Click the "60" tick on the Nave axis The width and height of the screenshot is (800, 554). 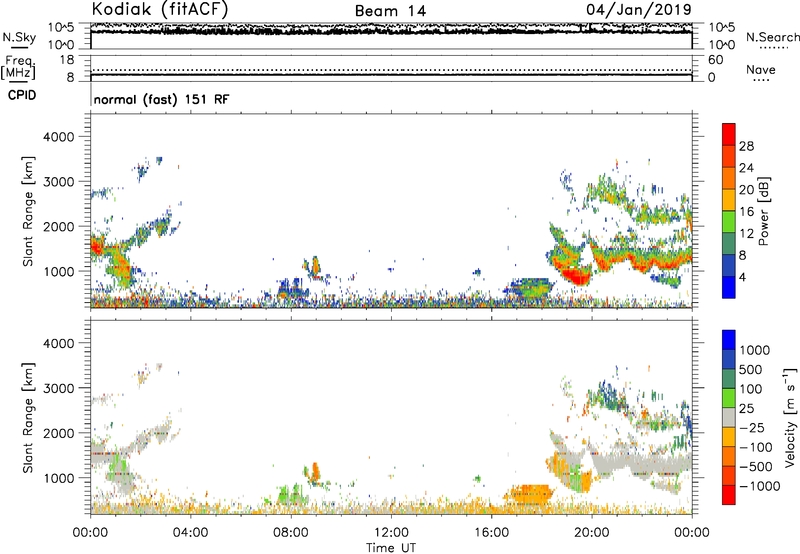pyautogui.click(x=716, y=60)
